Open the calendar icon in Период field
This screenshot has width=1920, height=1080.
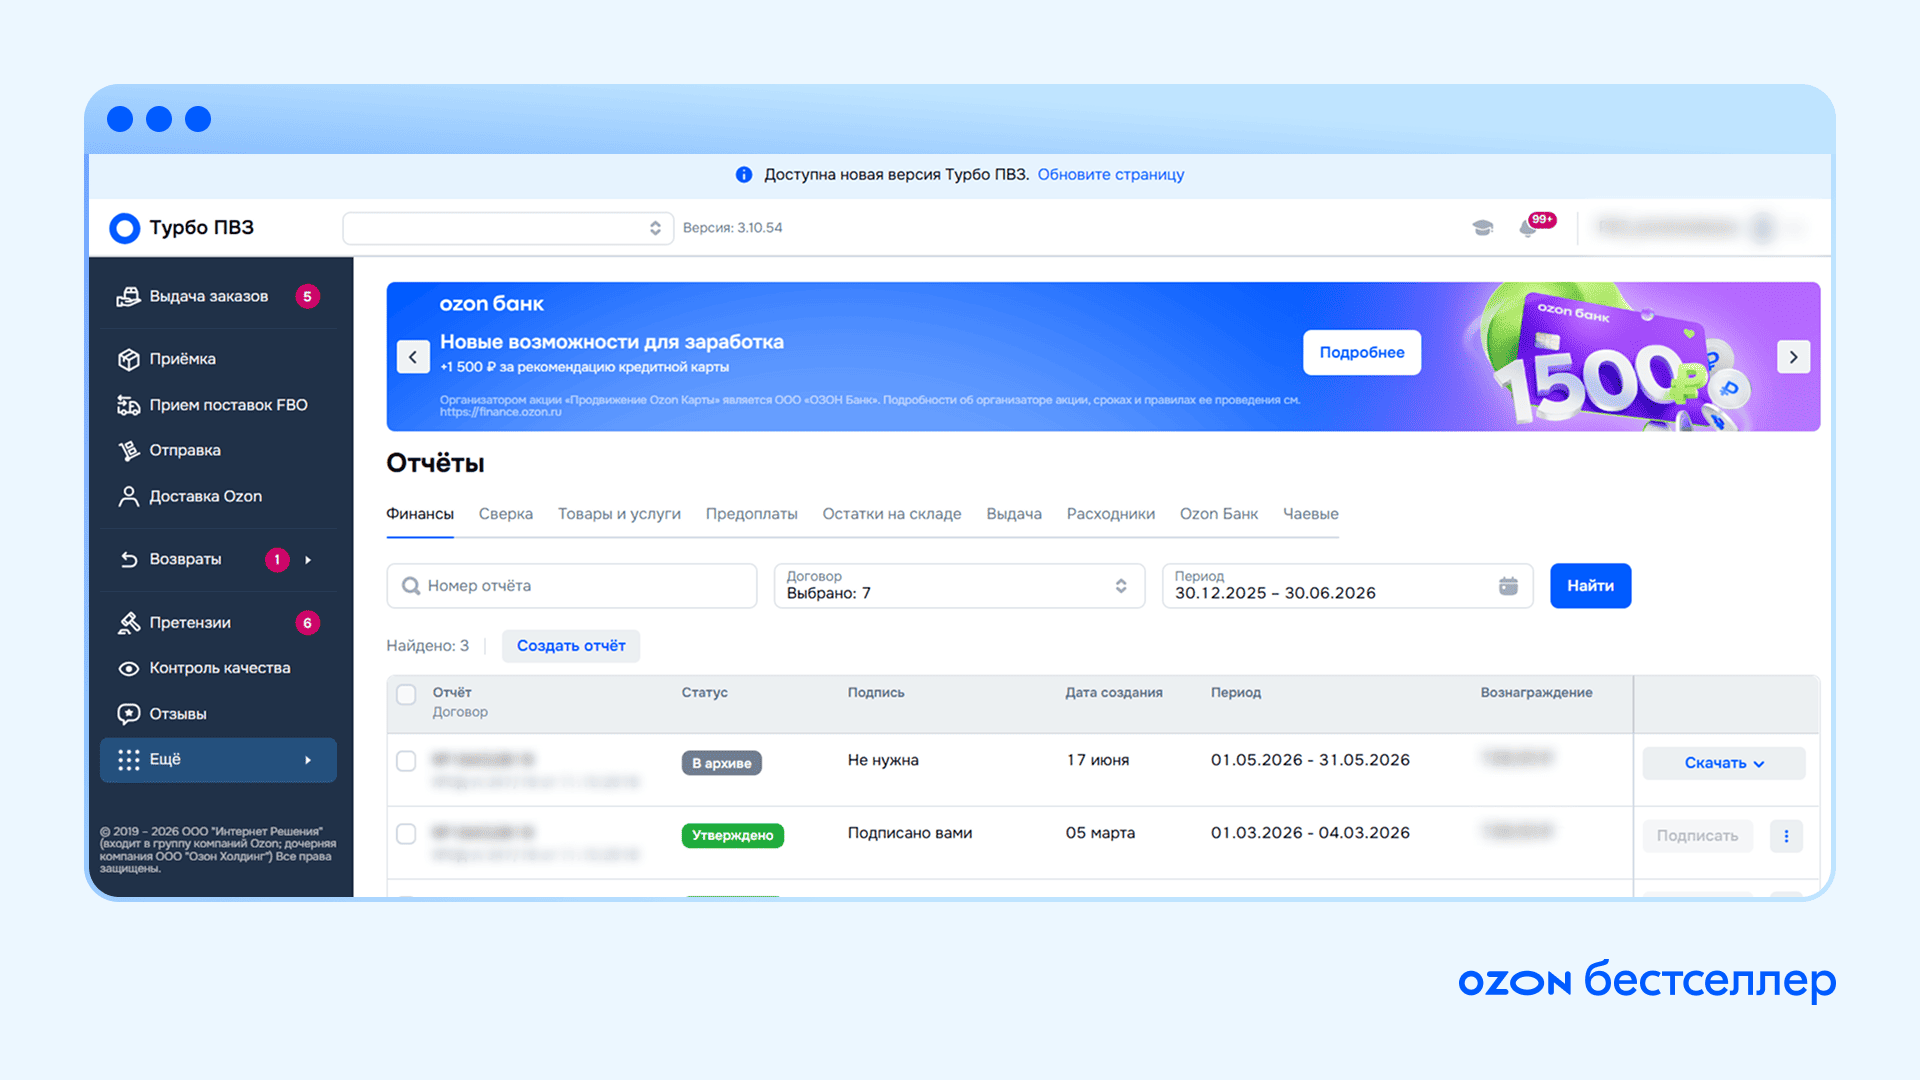click(x=1508, y=586)
